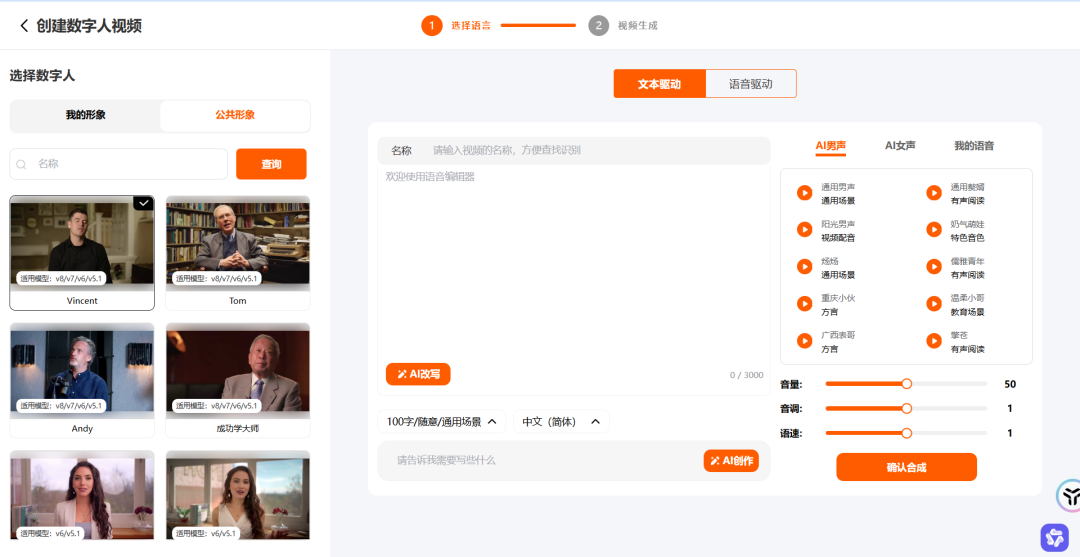1080x557 pixels.
Task: Adjust the 语速 speed slider handle
Action: click(906, 433)
